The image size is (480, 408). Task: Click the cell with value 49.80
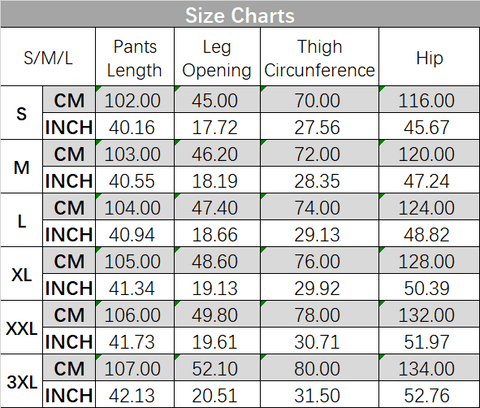217,314
